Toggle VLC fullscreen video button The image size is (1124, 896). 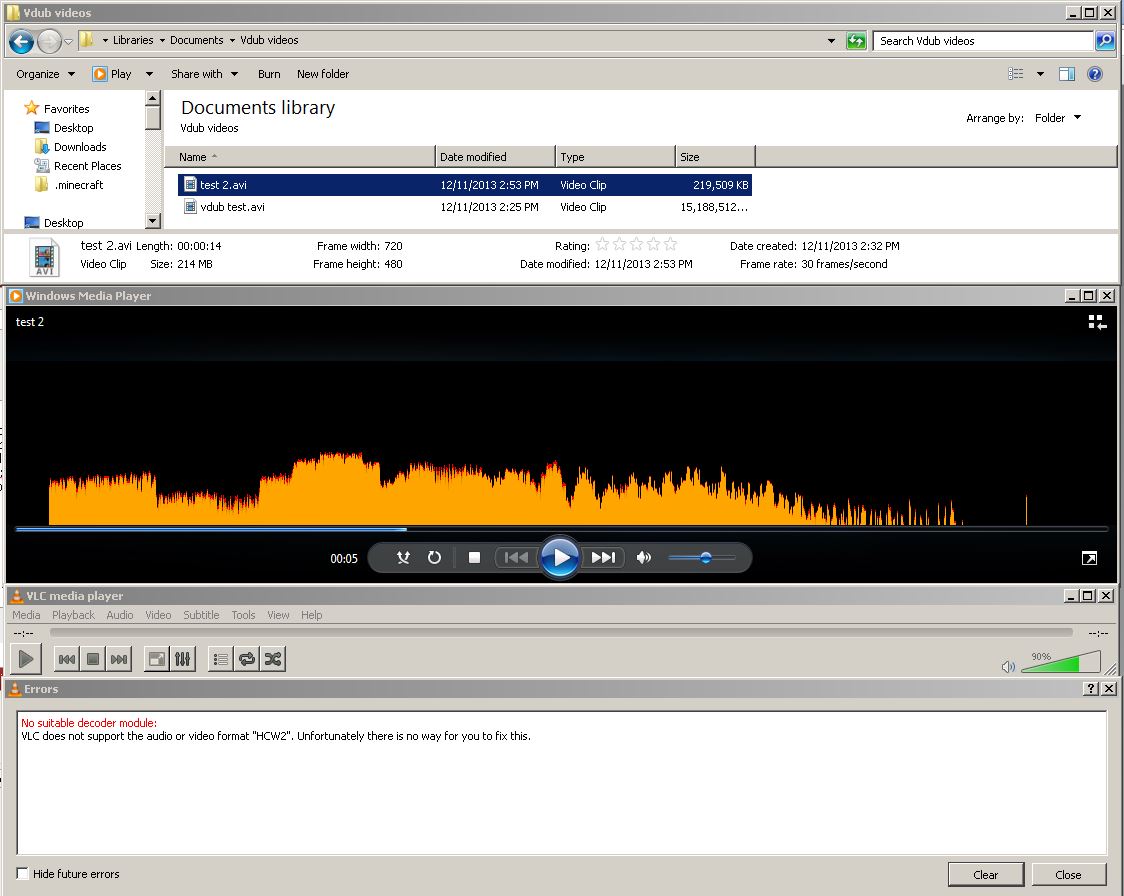[156, 659]
